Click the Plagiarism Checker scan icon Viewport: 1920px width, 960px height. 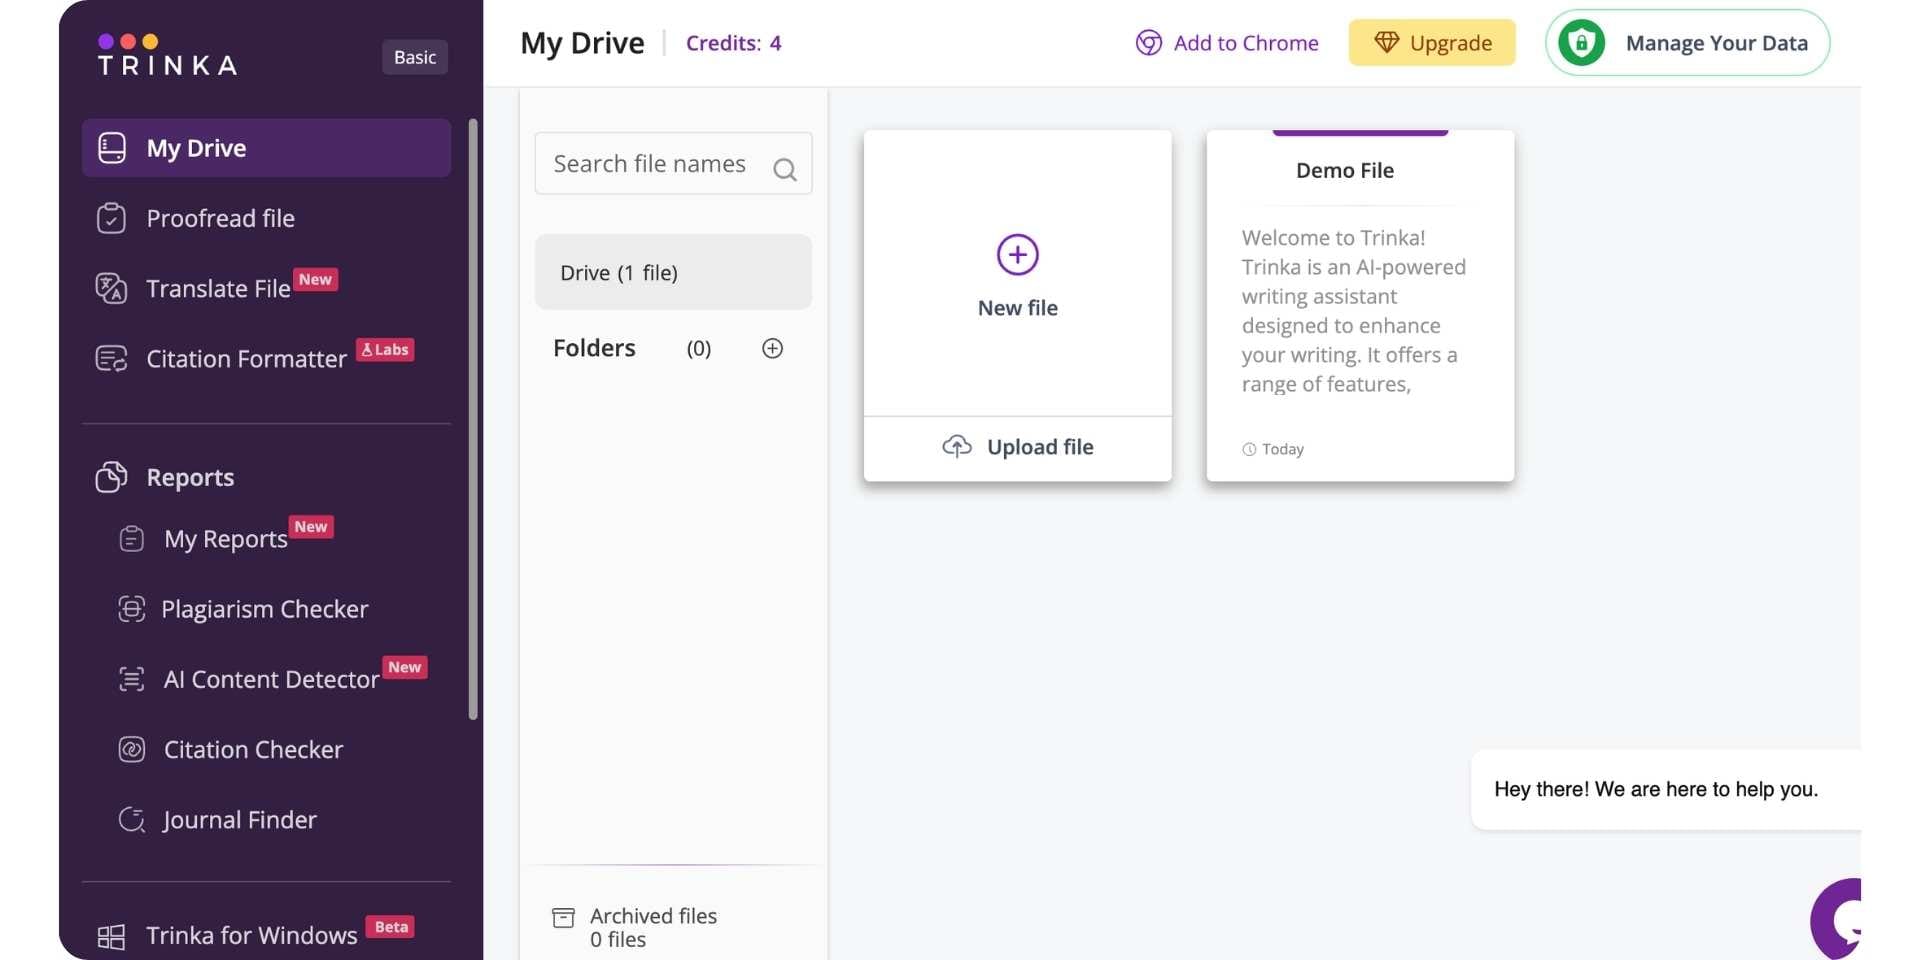click(131, 609)
